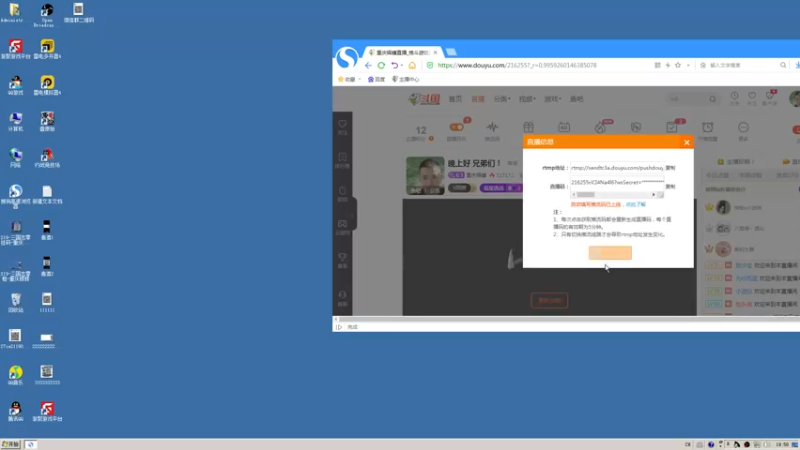Reload the page with green refresh icon
This screenshot has height=450, width=800.
coord(381,65)
